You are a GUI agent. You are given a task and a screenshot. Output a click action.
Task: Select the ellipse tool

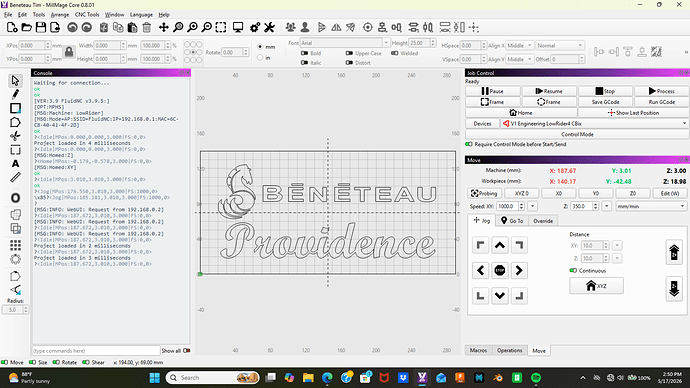15,198
